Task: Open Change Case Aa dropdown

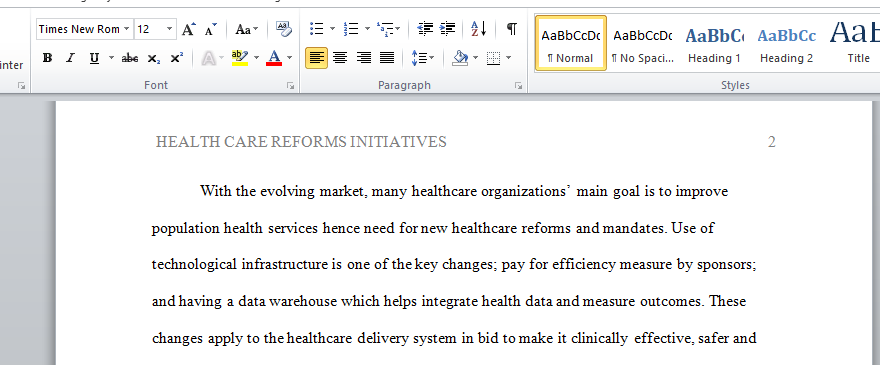Action: 247,29
